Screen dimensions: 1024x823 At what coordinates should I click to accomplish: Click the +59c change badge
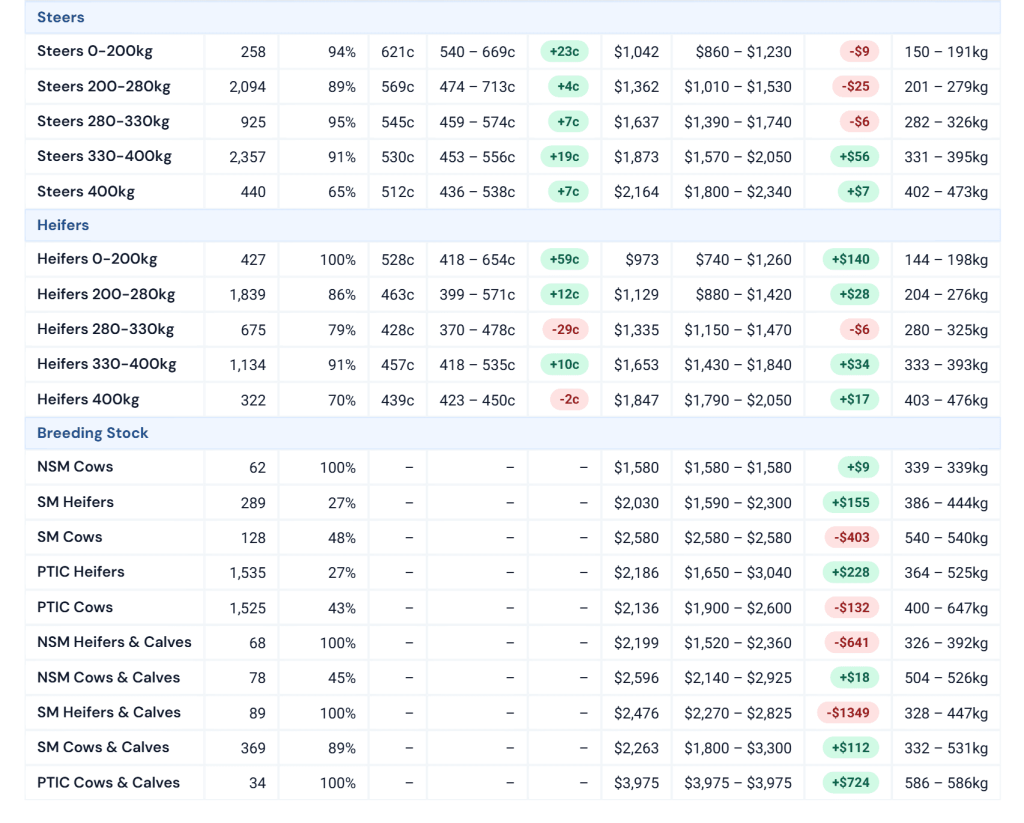tap(564, 259)
